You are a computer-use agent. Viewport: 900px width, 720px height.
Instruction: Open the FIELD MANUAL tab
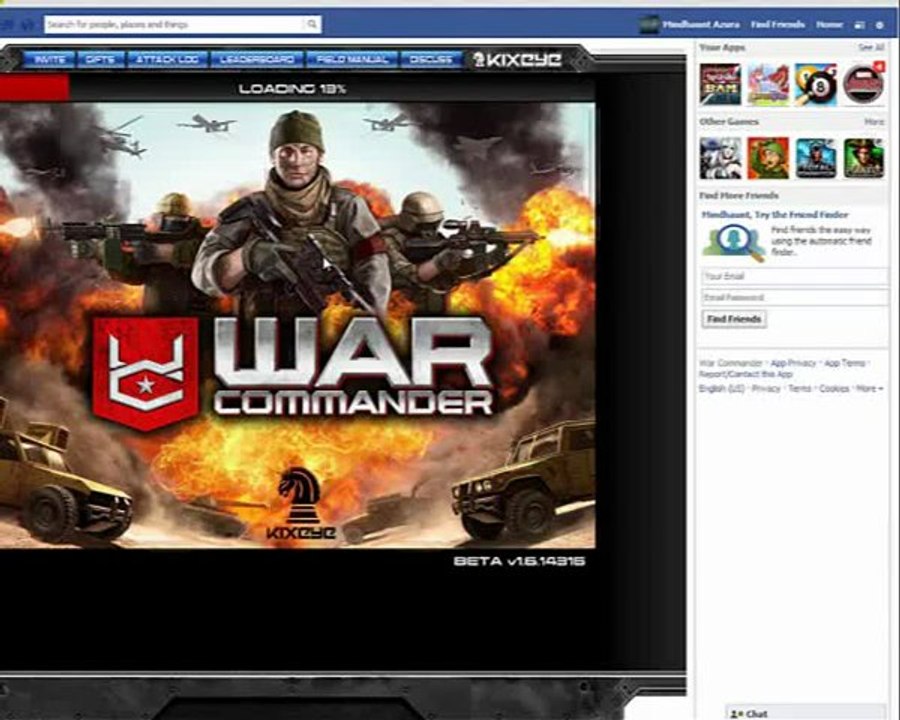click(x=352, y=59)
